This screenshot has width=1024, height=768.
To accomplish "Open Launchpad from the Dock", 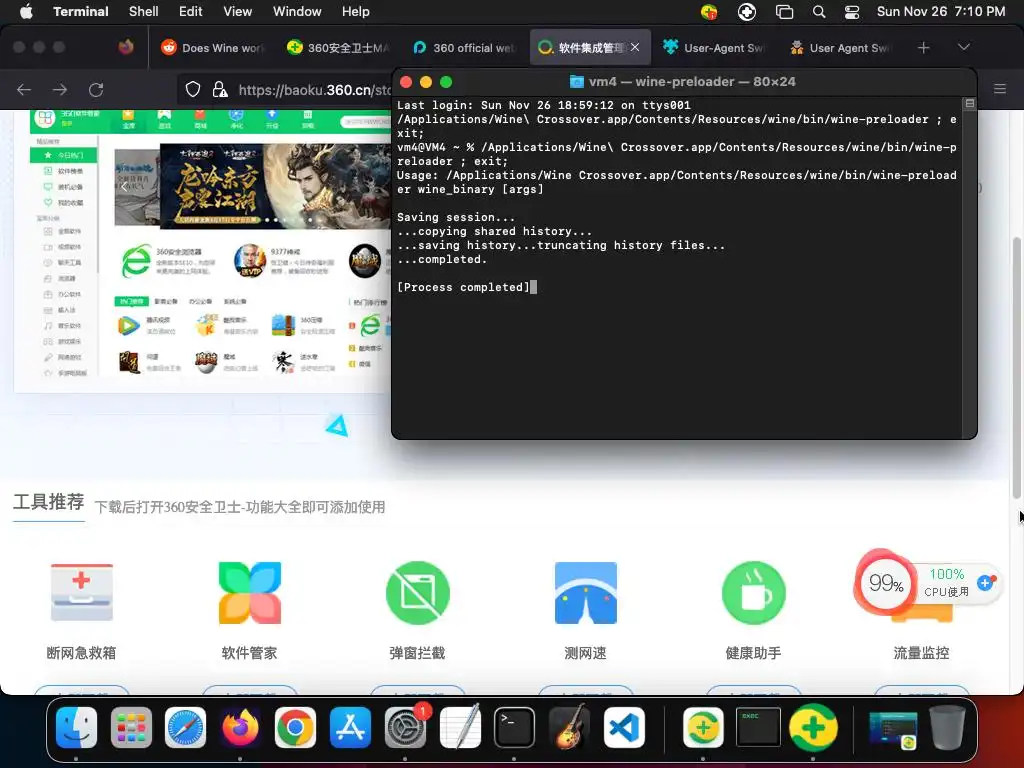I will tap(131, 727).
